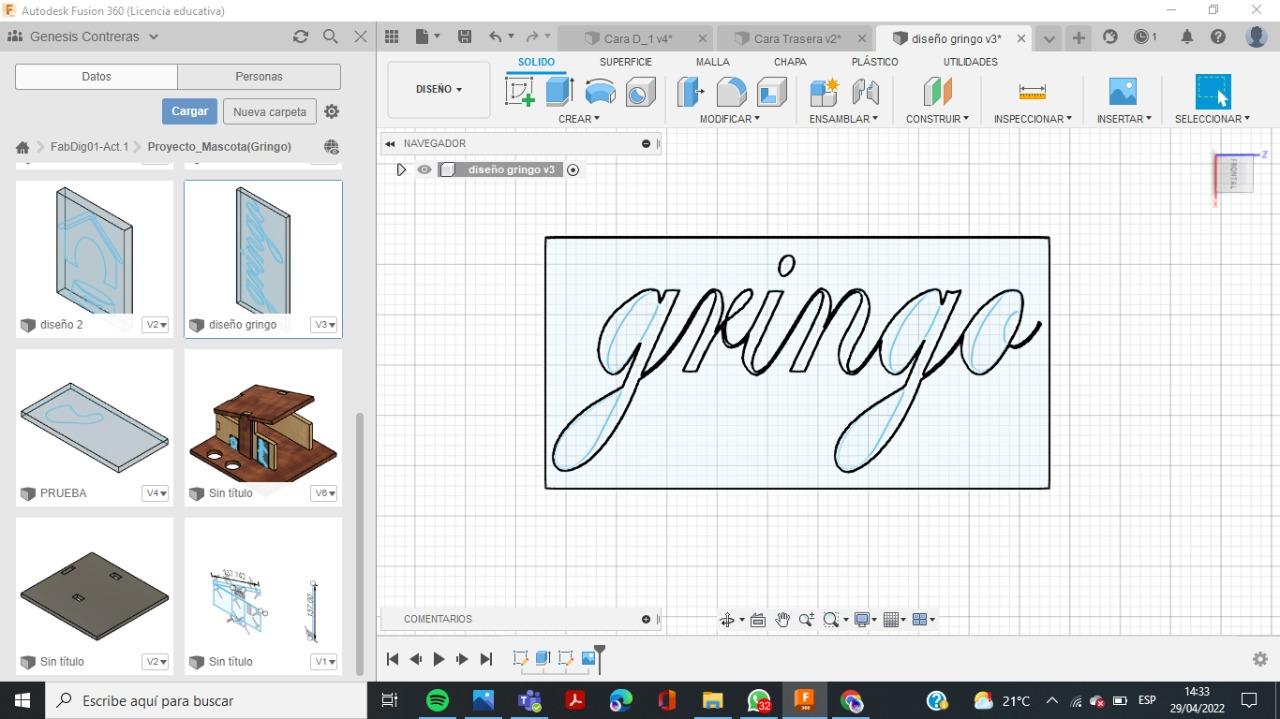Expand the Insertar menu
The image size is (1280, 719).
1124,119
